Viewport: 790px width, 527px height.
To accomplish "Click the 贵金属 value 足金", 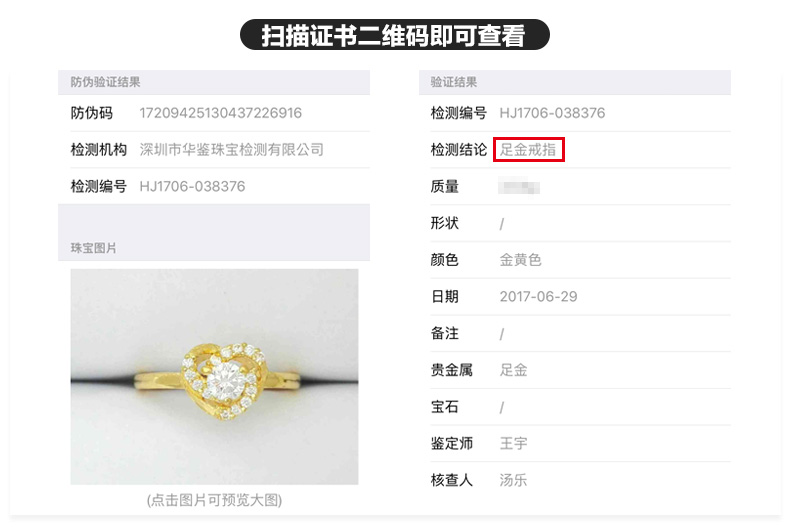I will pyautogui.click(x=513, y=370).
